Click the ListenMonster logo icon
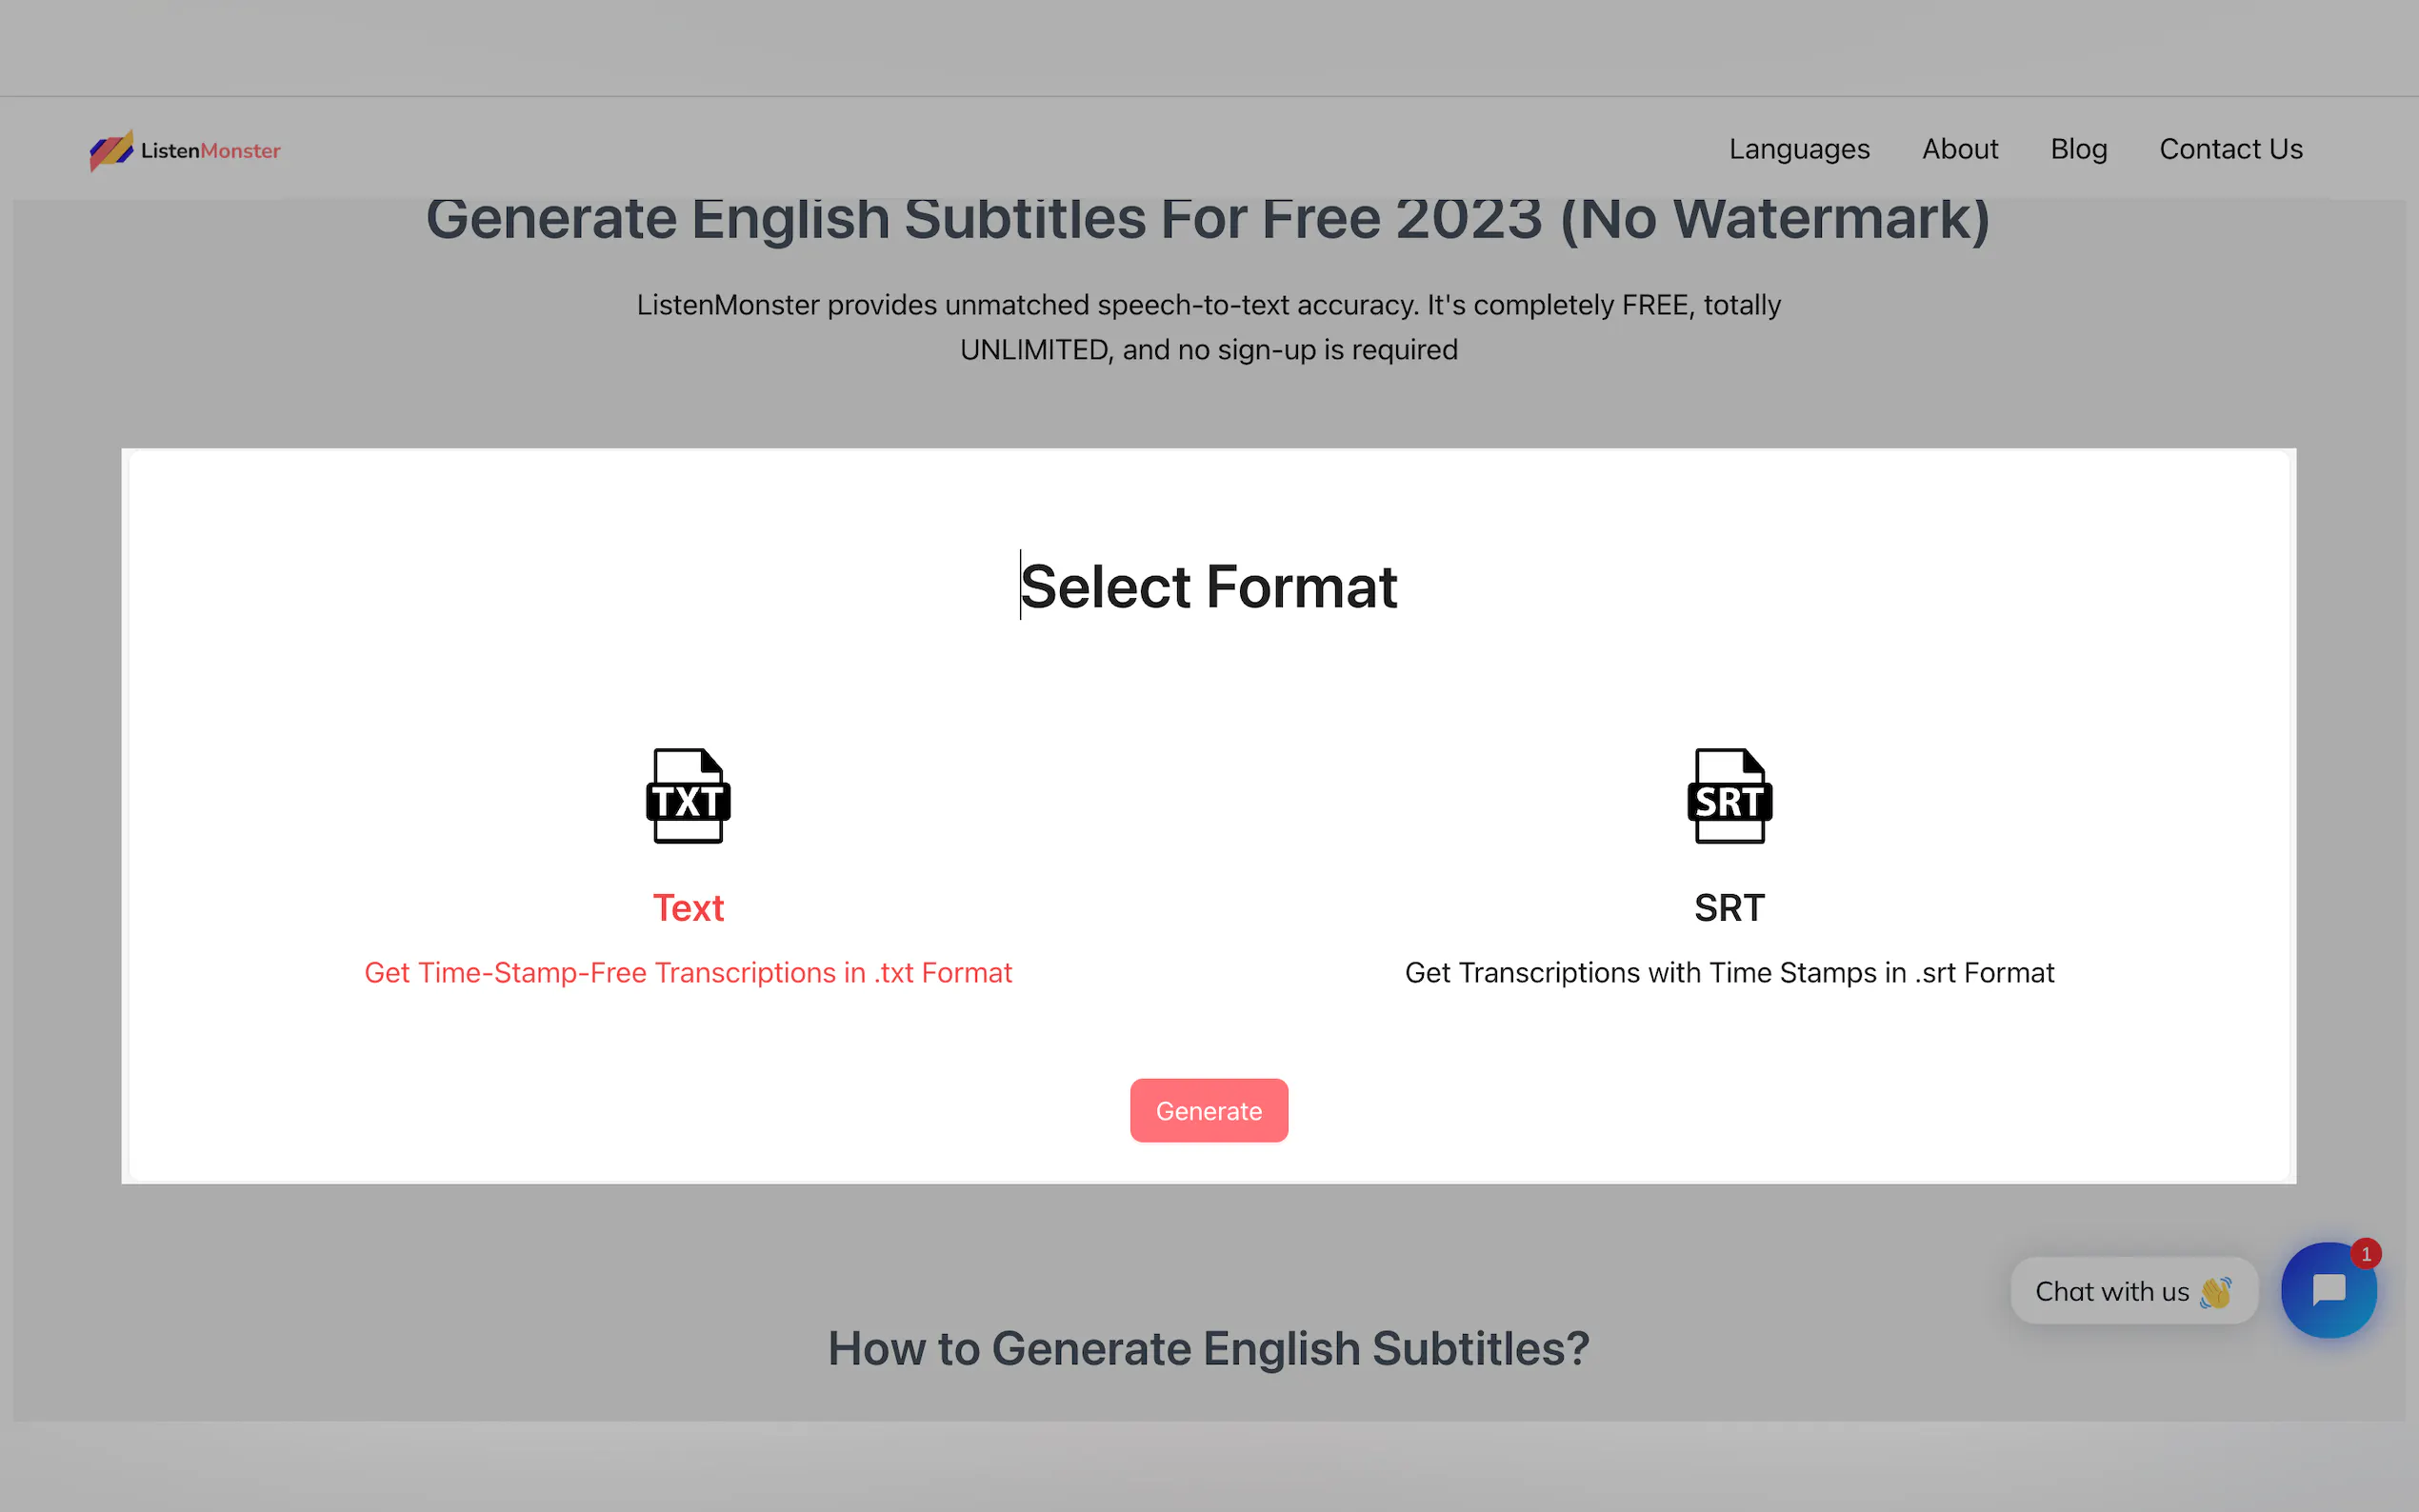The width and height of the screenshot is (2419, 1512). click(x=111, y=150)
